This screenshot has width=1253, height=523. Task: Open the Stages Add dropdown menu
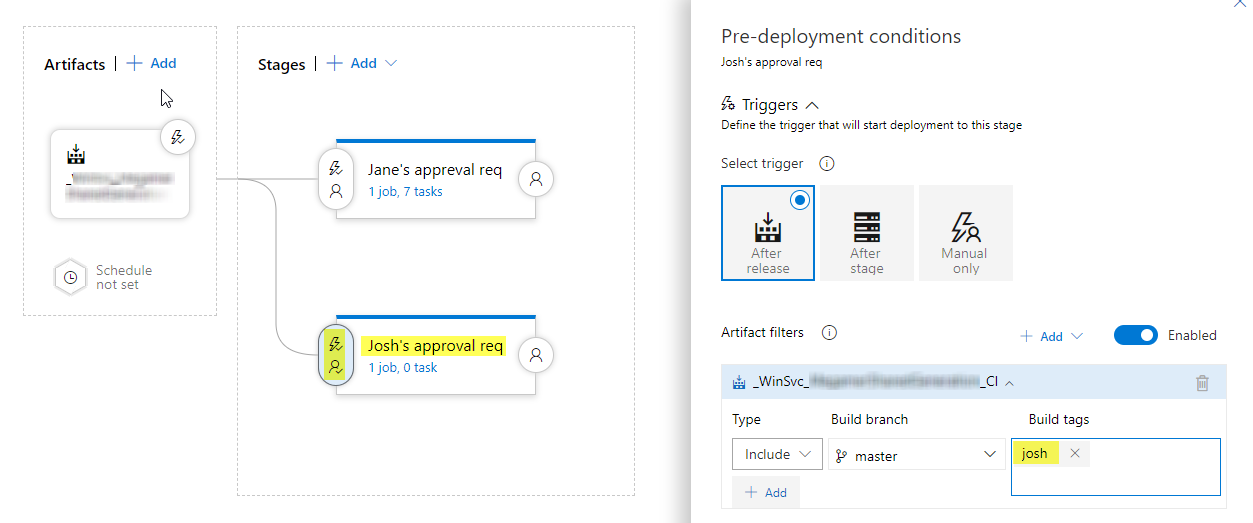(x=362, y=63)
